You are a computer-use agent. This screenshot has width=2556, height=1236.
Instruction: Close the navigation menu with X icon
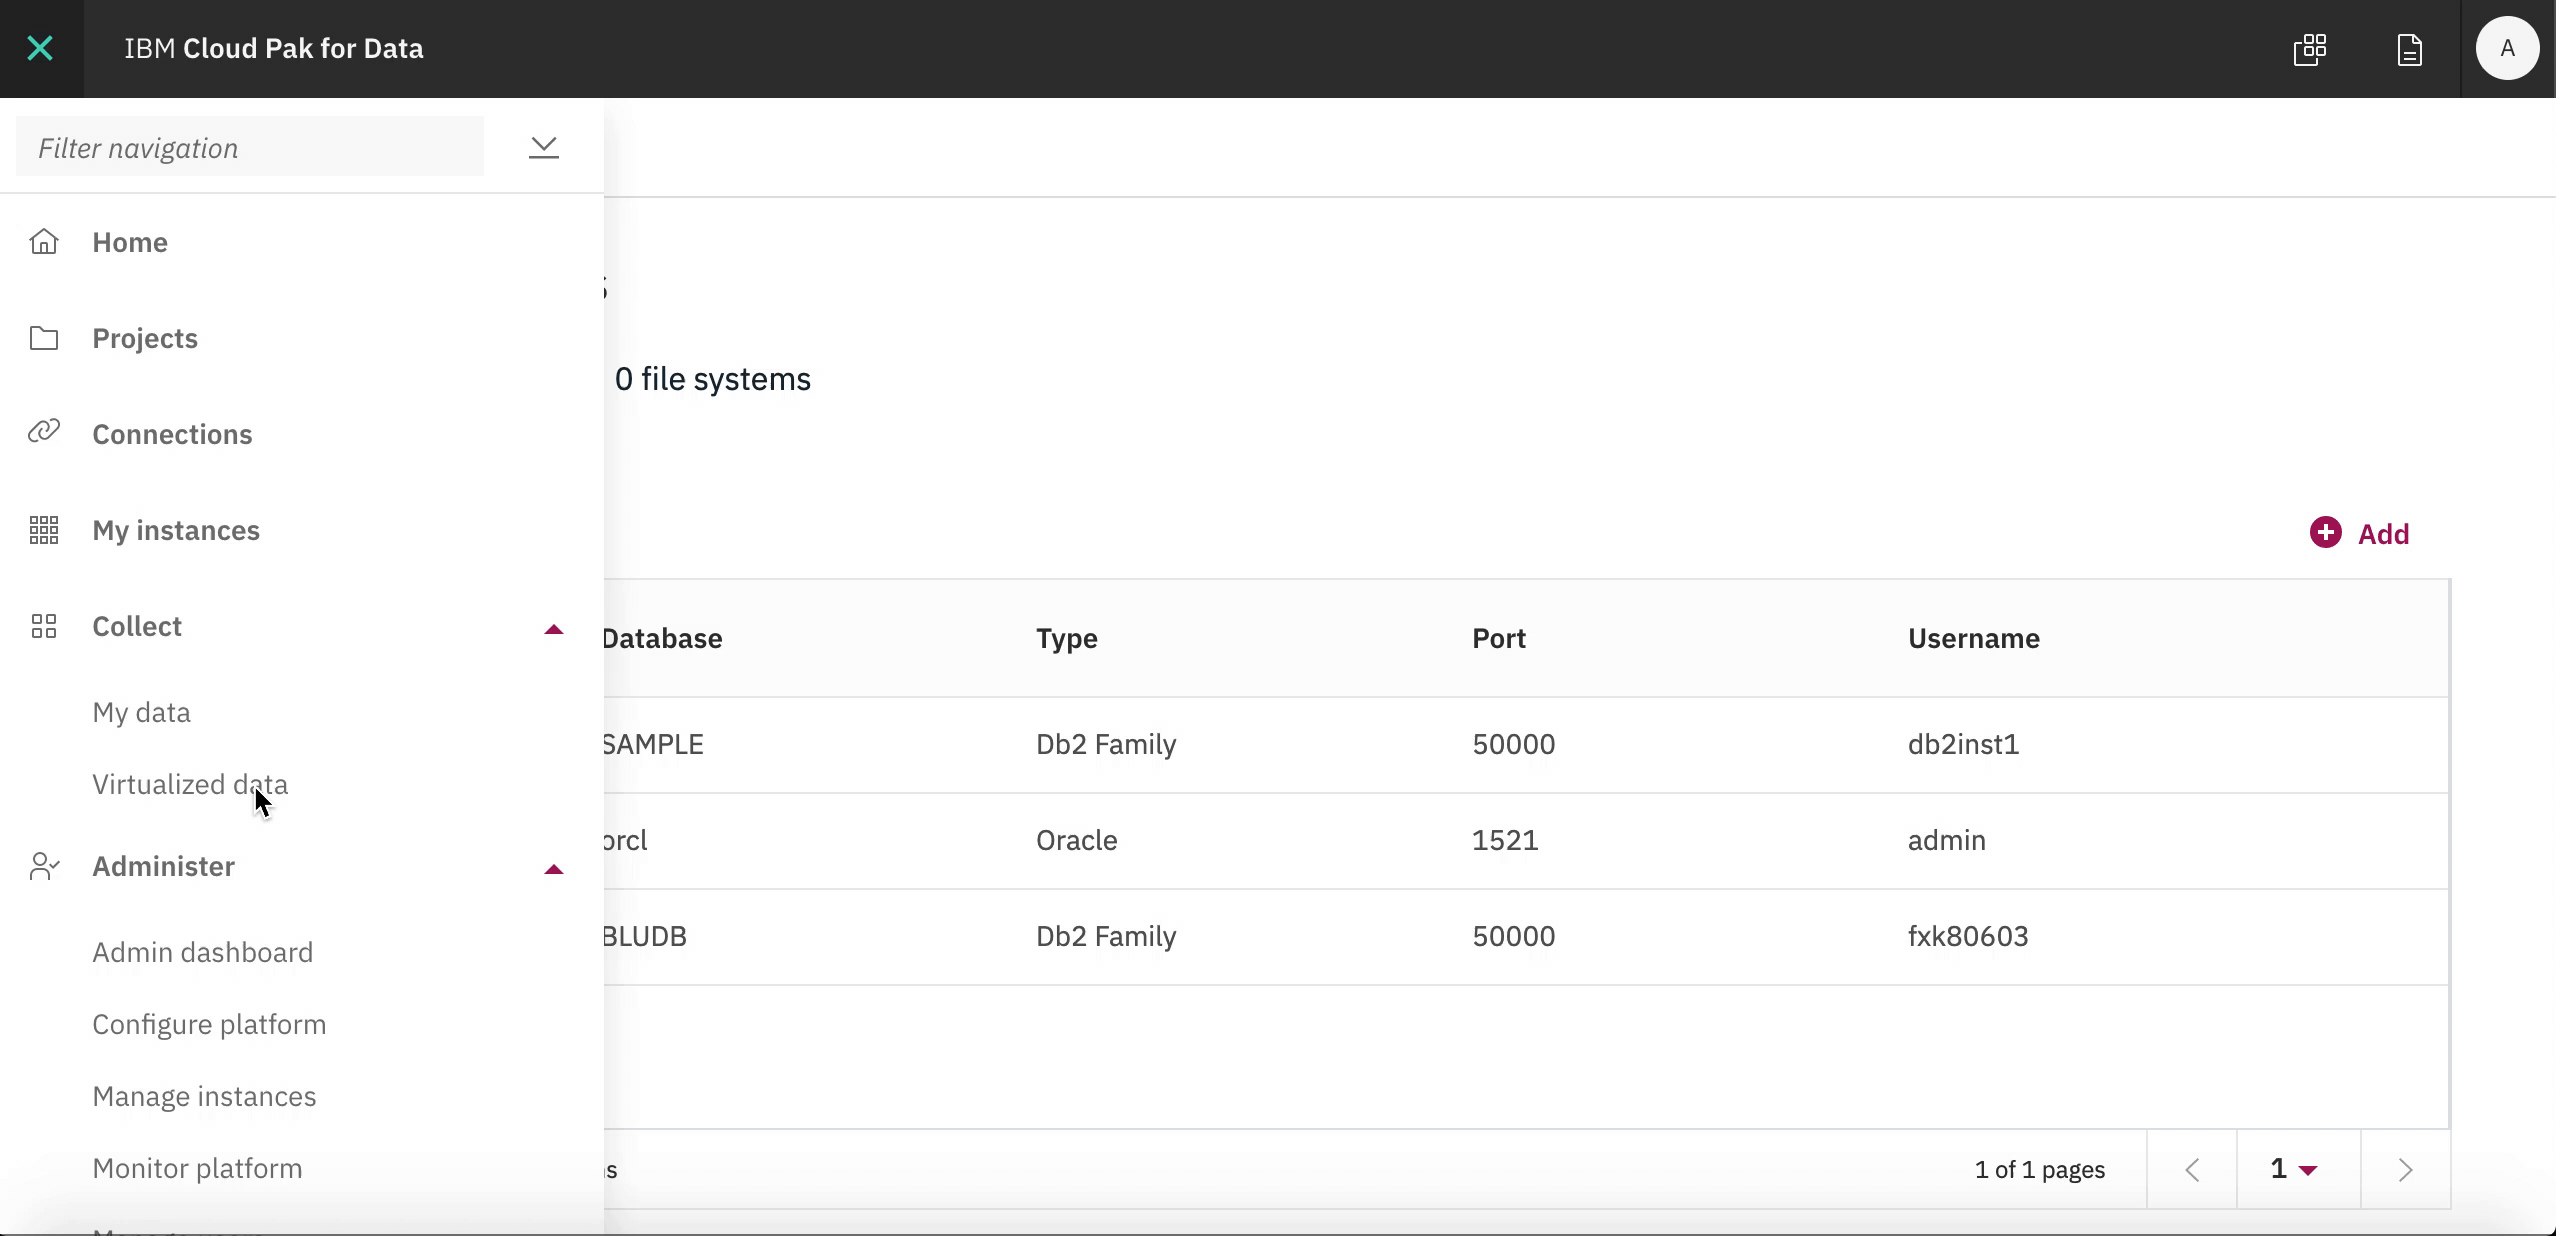point(40,48)
